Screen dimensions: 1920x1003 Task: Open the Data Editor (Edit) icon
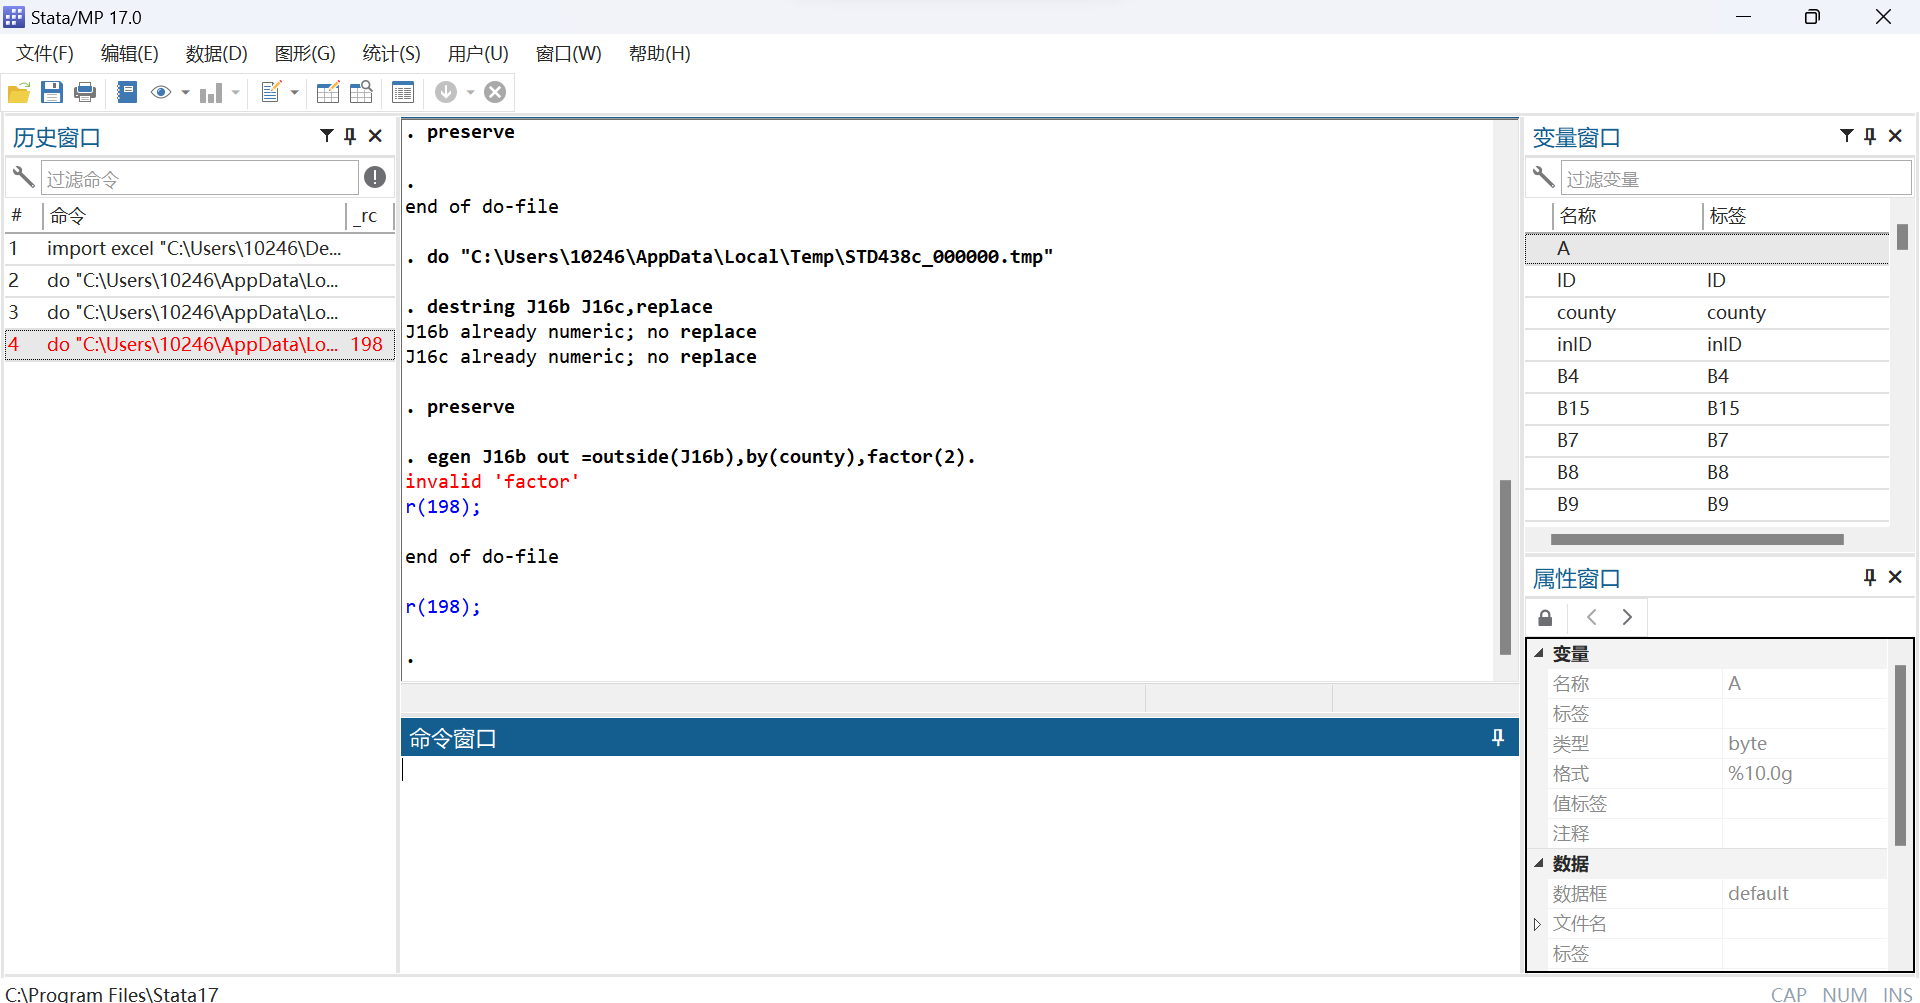coord(327,93)
